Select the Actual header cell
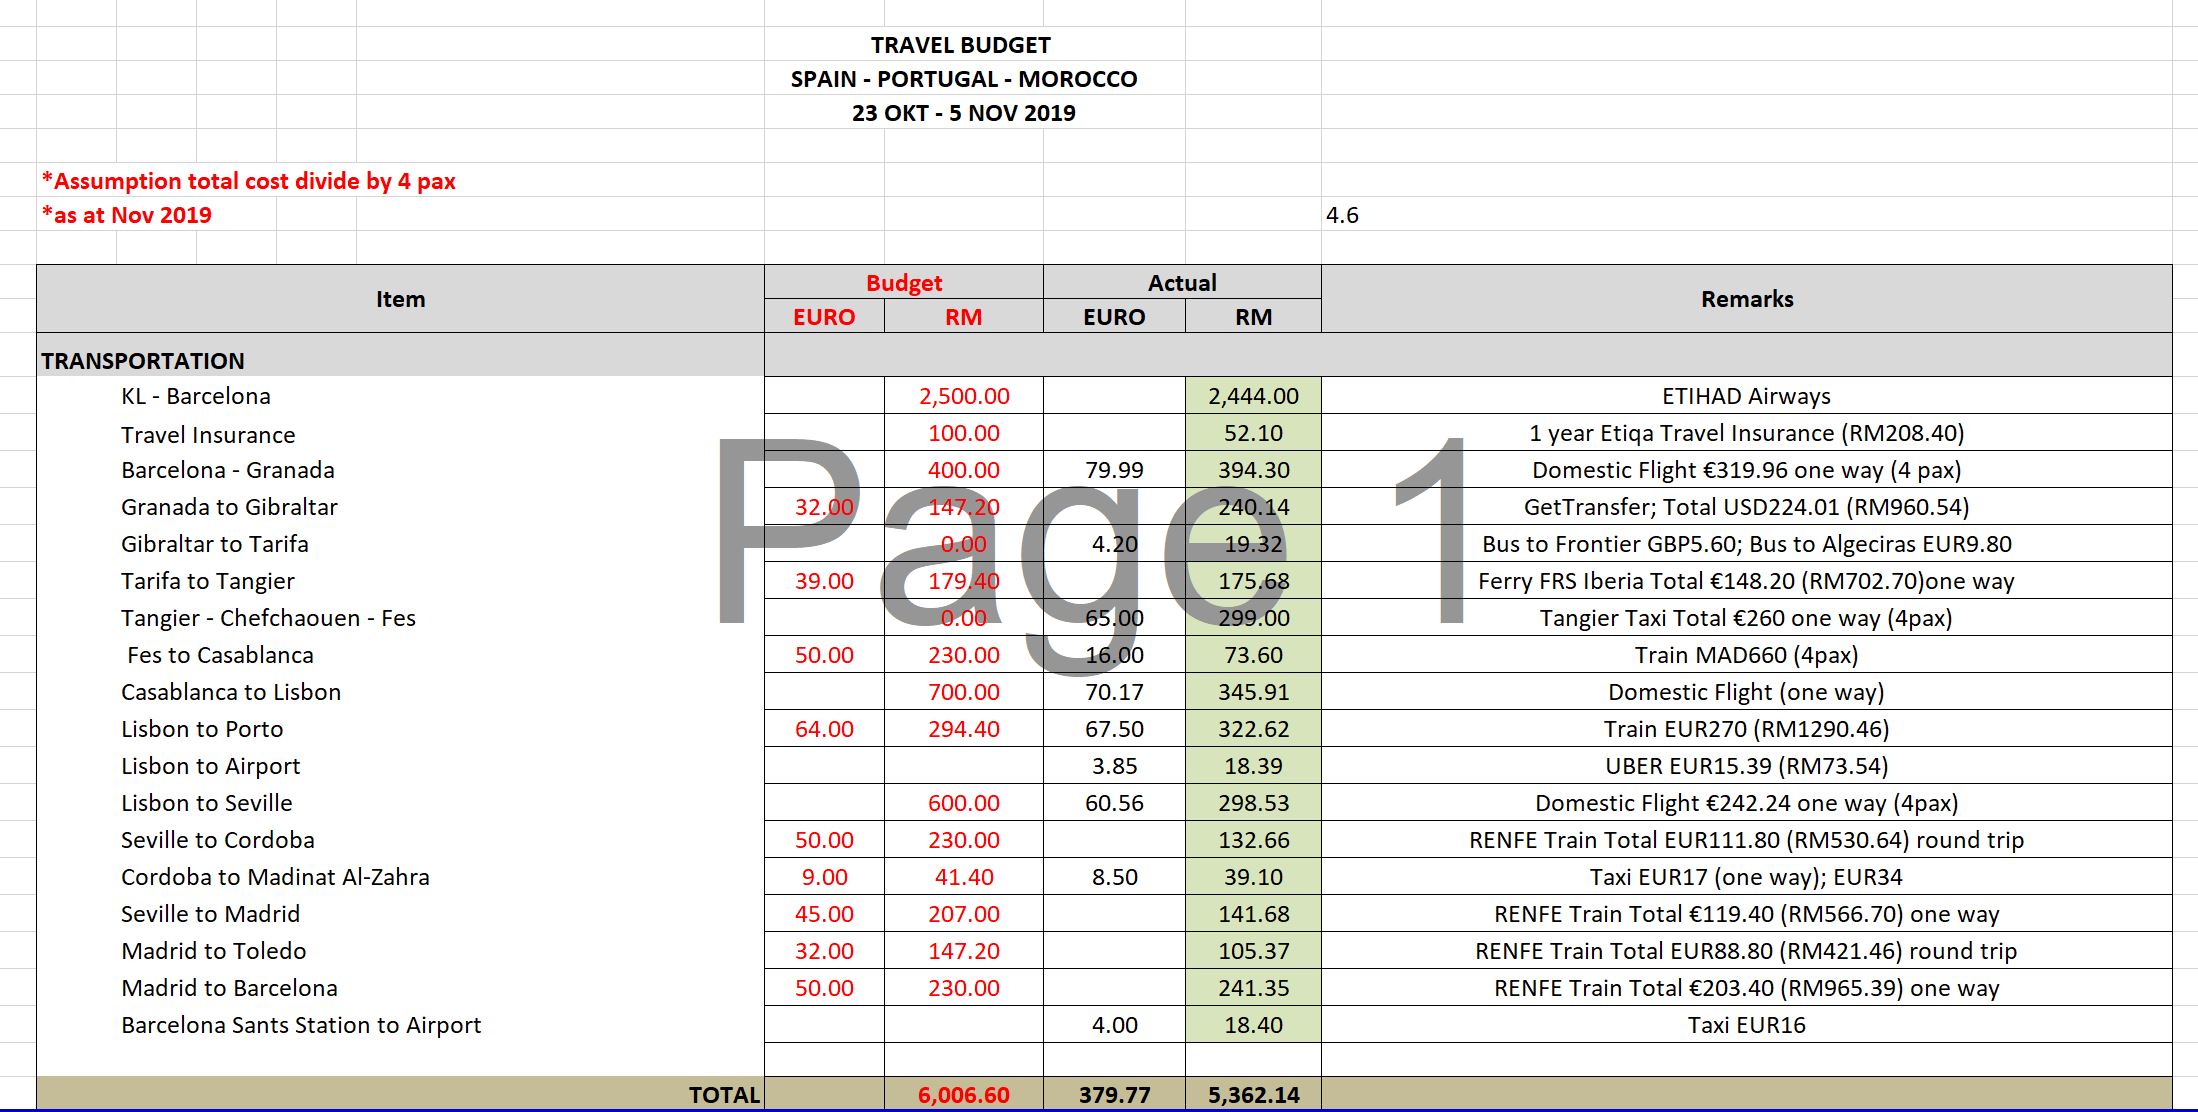Viewport: 2198px width, 1112px height. 1181,283
